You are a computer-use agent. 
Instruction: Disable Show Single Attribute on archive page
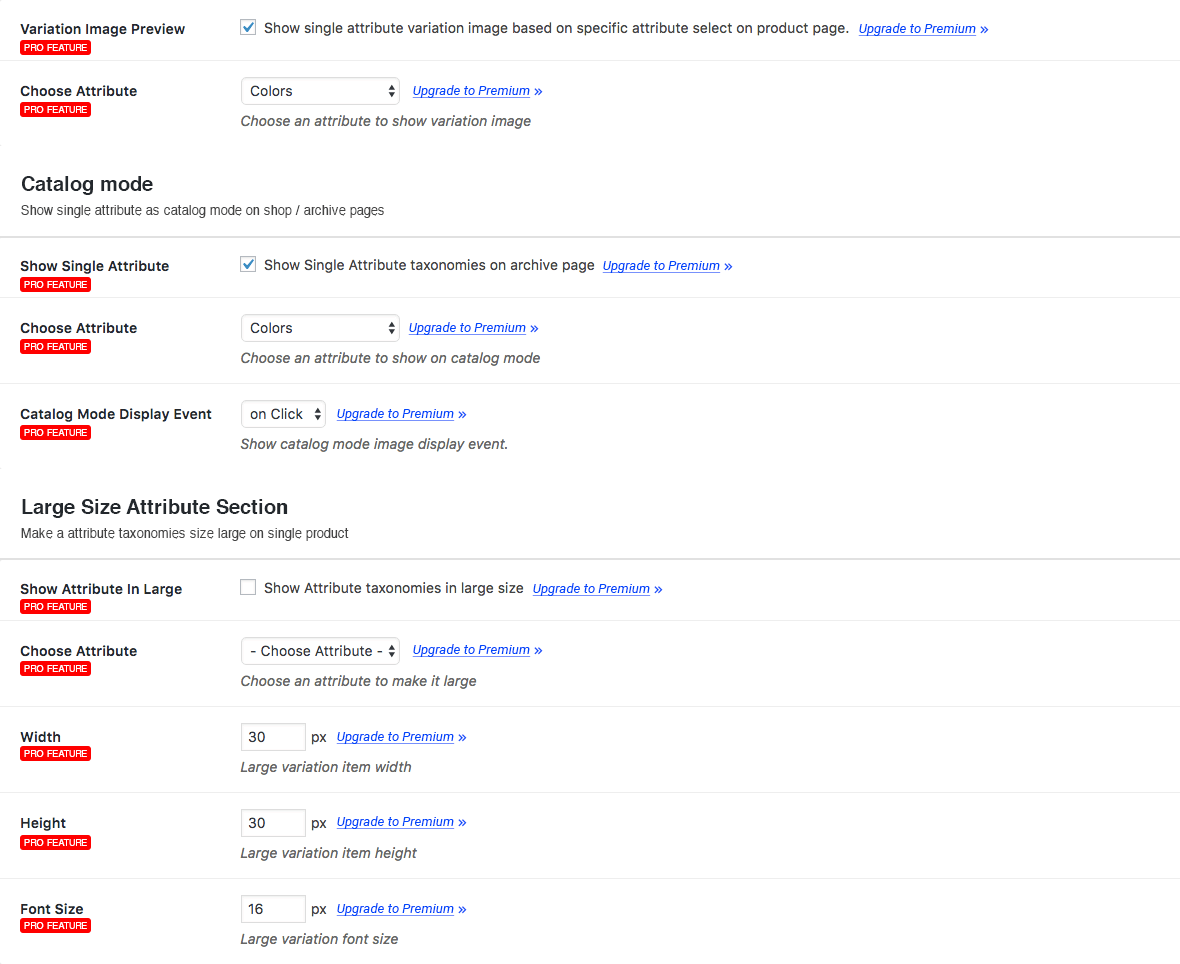click(x=248, y=265)
